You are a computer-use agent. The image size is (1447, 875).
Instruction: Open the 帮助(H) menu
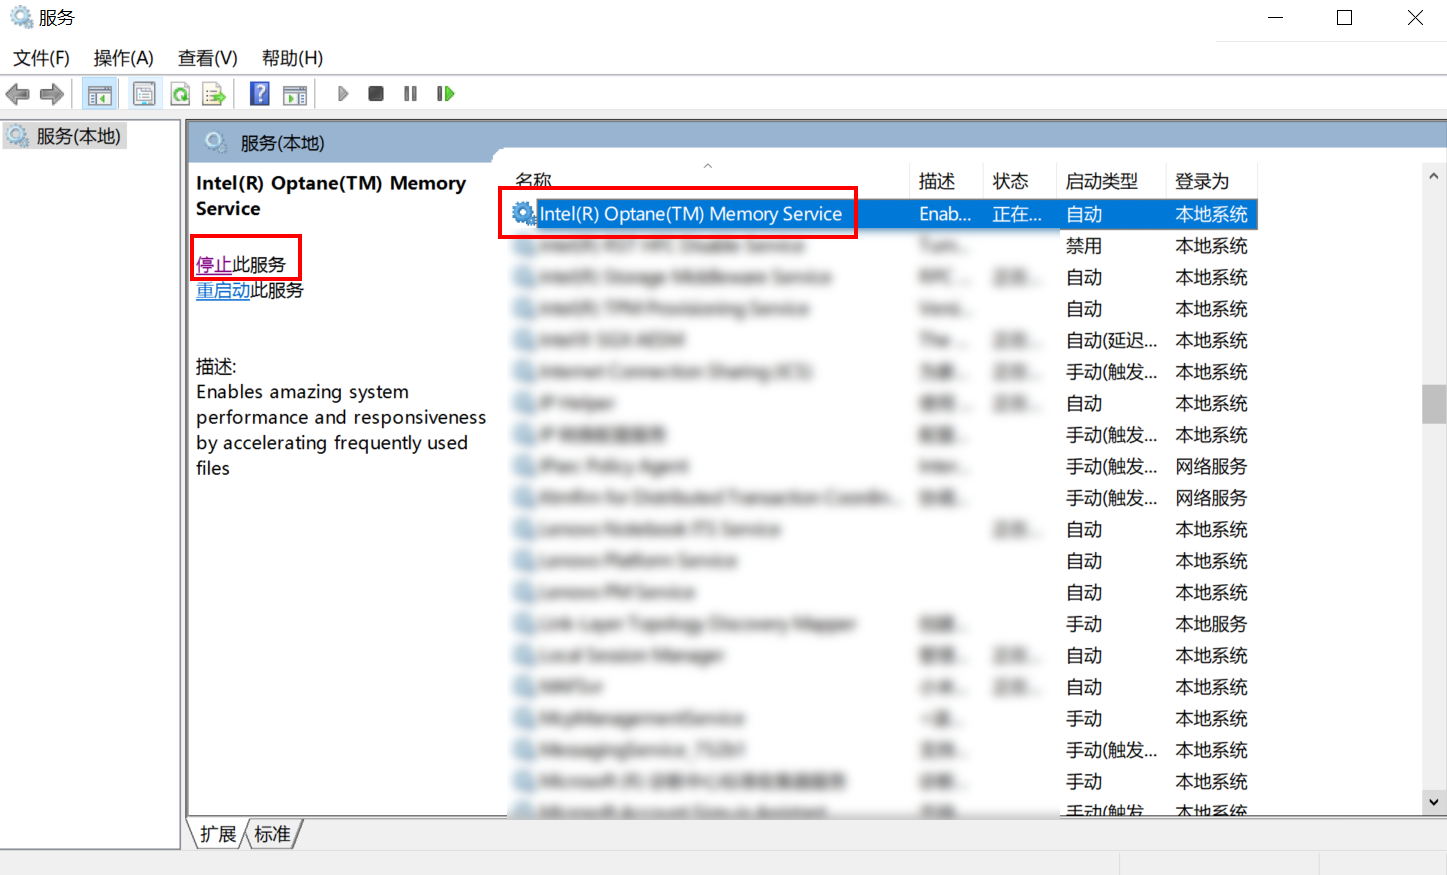292,58
